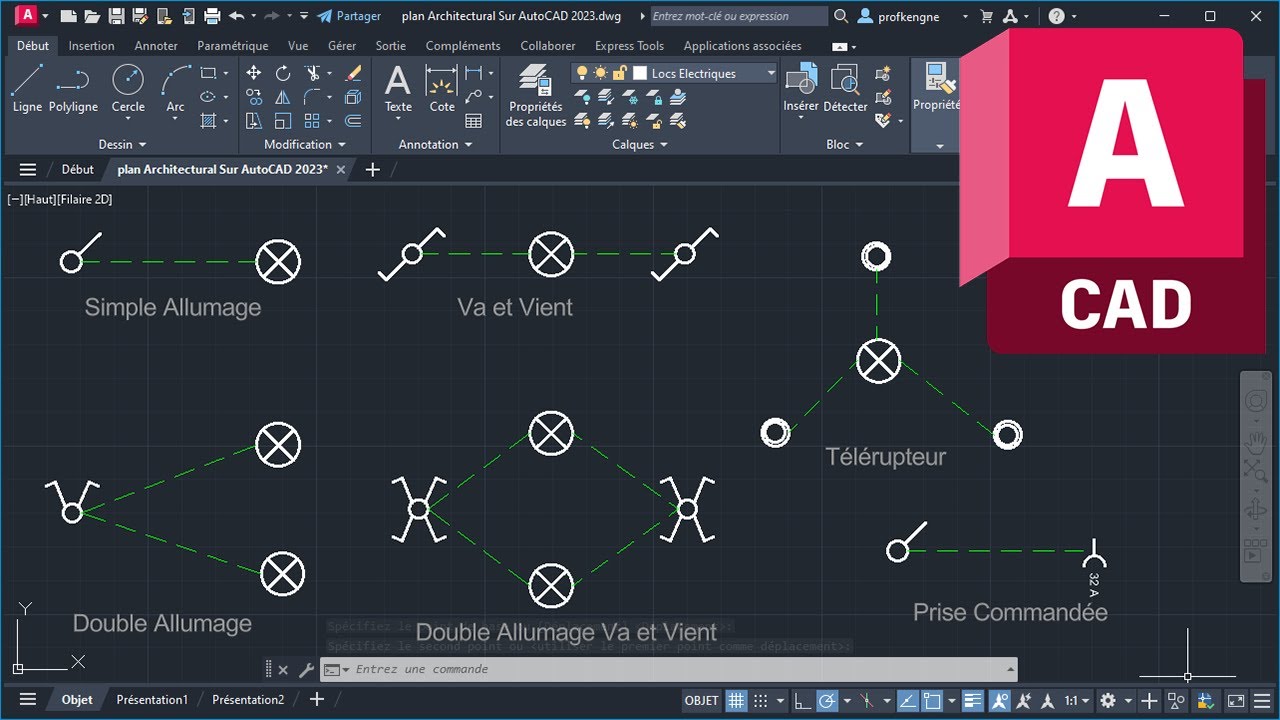Open the Locs Electriques layer dropdown
Image resolution: width=1280 pixels, height=720 pixels.
click(x=771, y=73)
